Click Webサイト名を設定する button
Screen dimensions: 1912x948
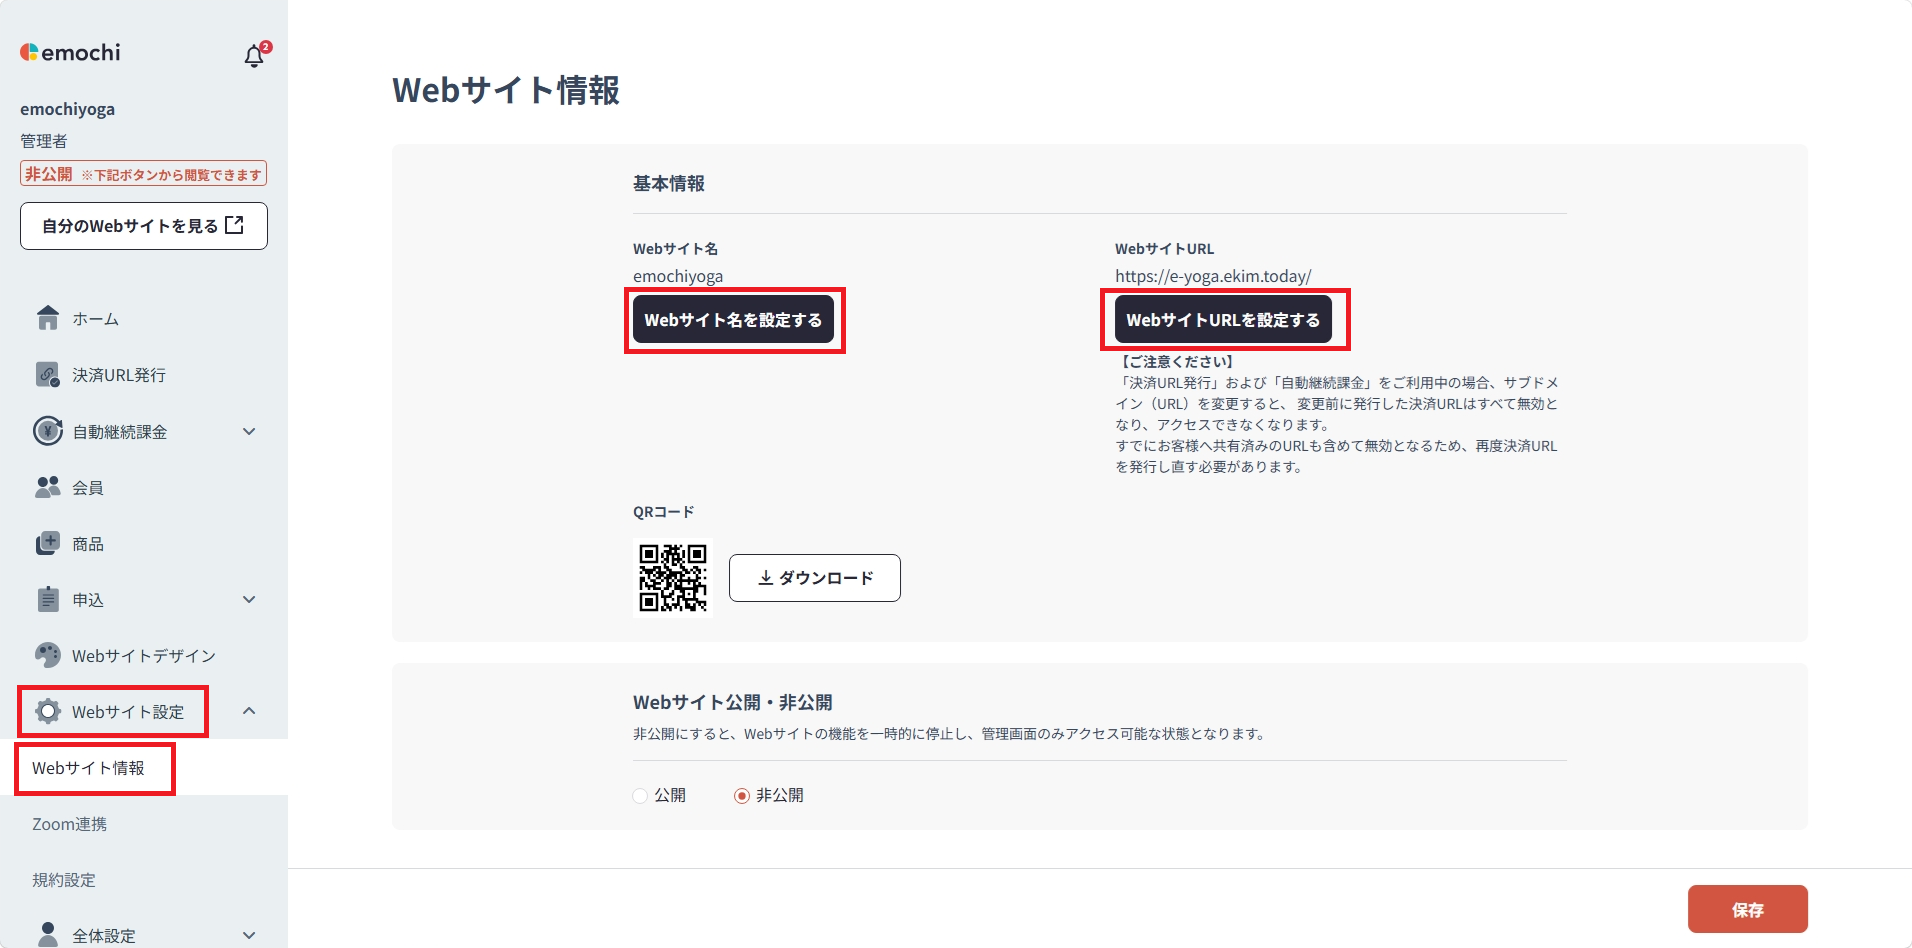(733, 319)
